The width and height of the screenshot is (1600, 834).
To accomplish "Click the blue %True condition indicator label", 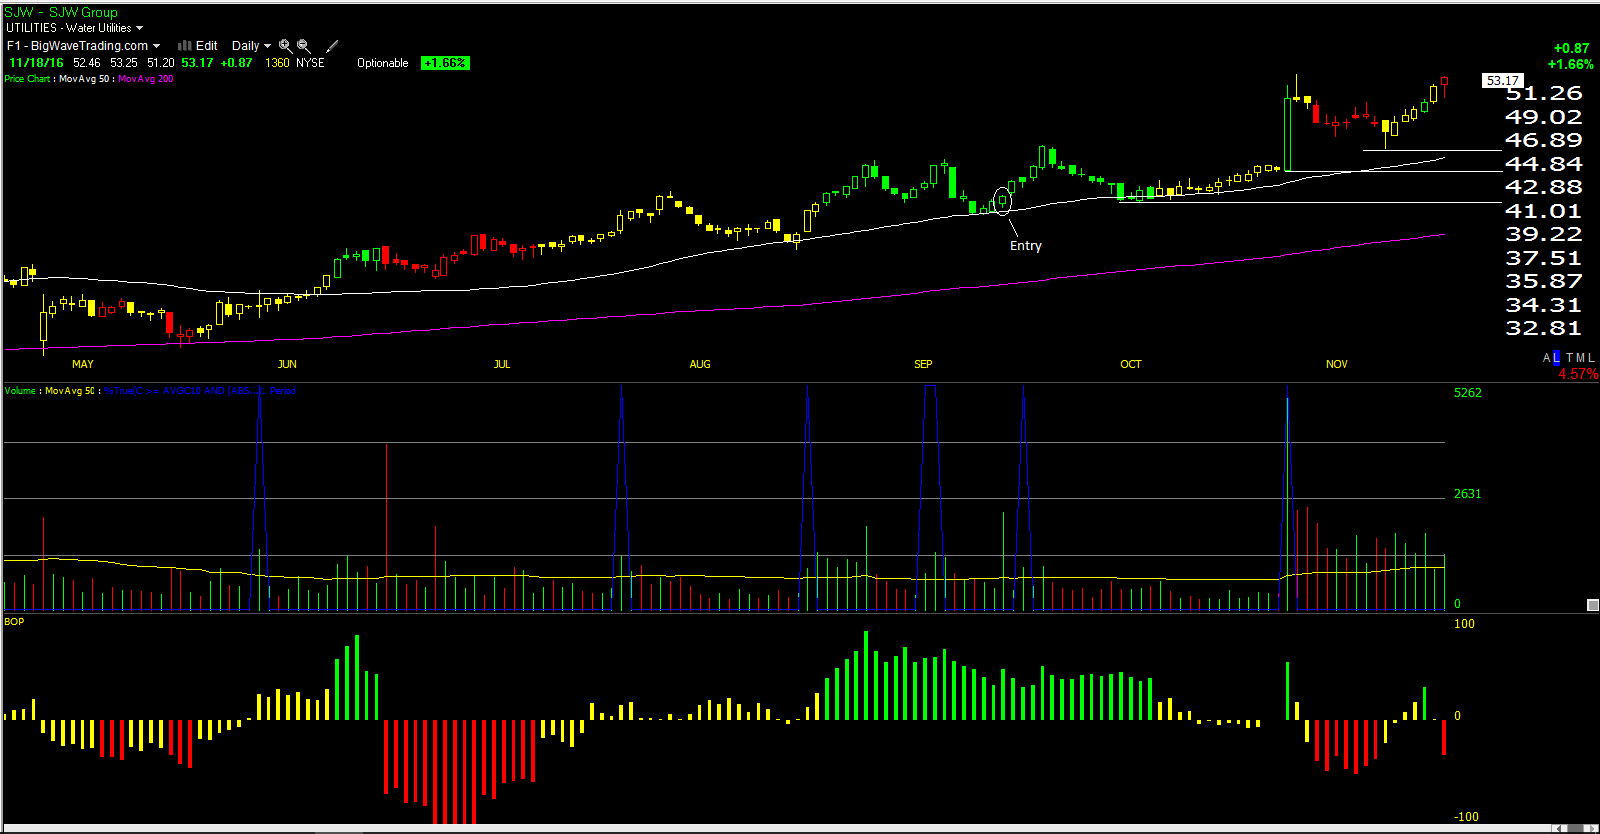I will [x=200, y=391].
